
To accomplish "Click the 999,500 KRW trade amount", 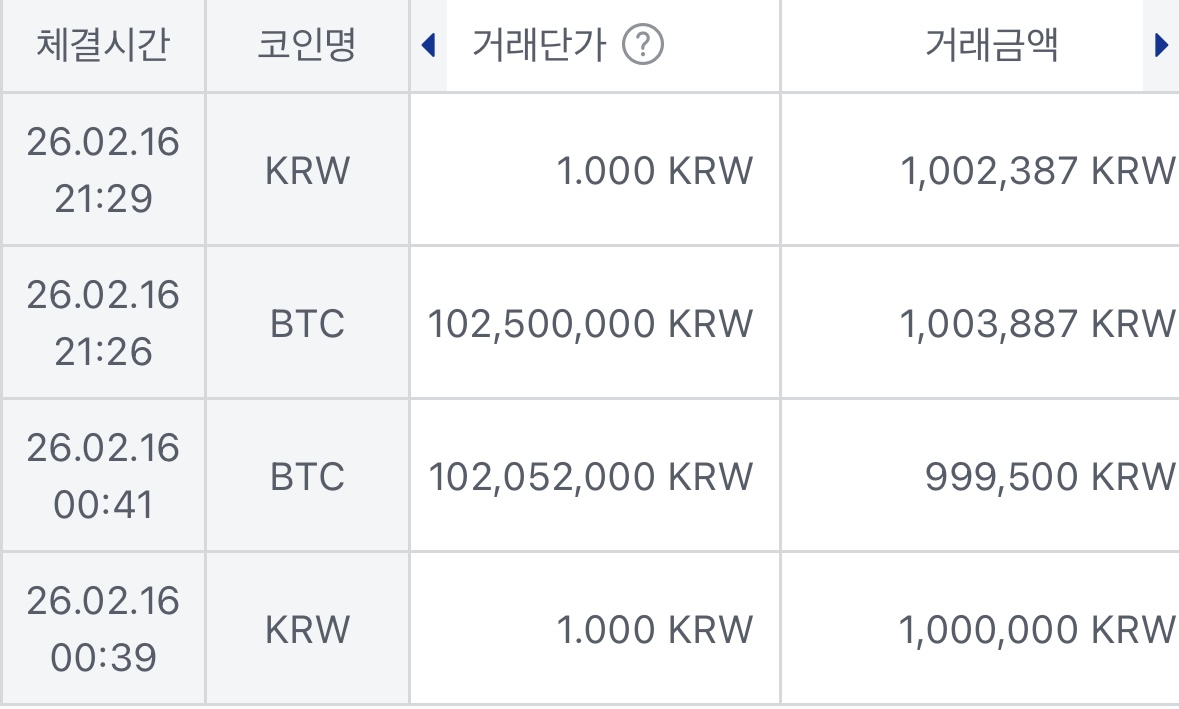I will [x=1049, y=477].
